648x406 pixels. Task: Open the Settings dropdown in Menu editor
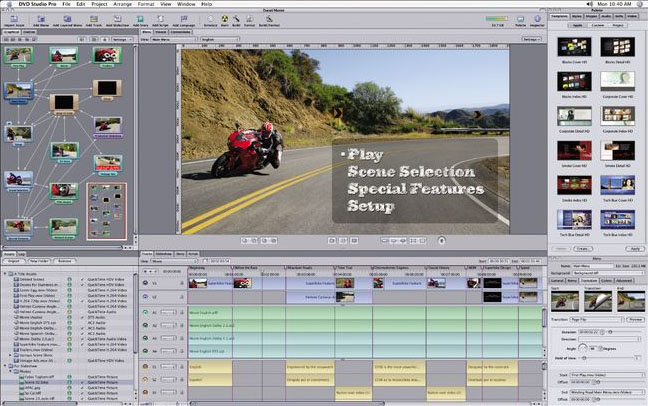(531, 39)
